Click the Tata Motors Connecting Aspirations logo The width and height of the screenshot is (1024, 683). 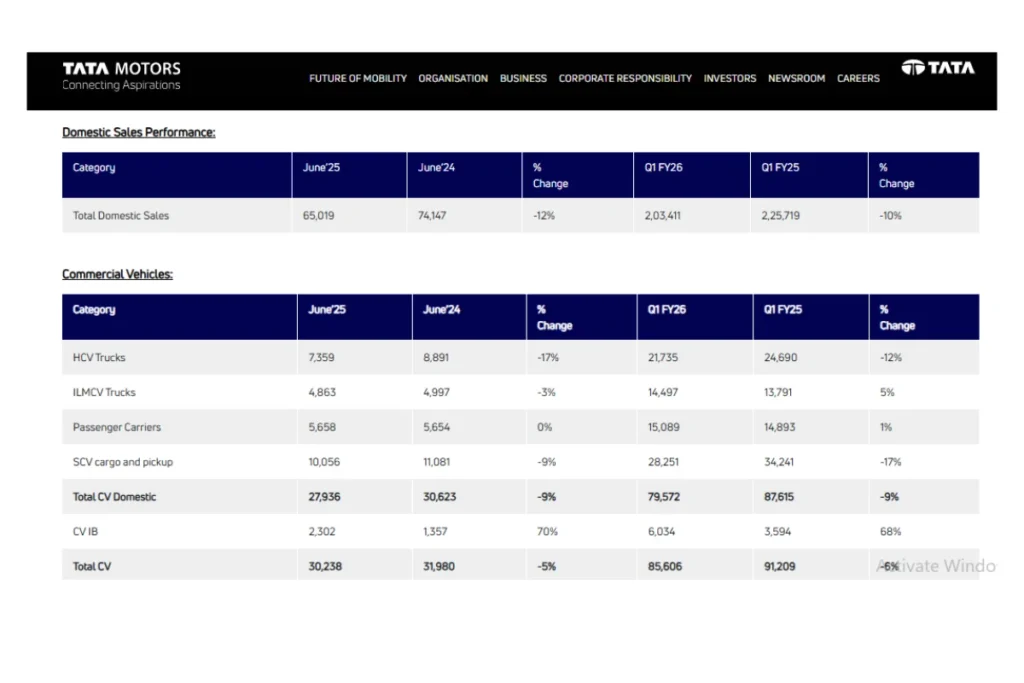(121, 76)
